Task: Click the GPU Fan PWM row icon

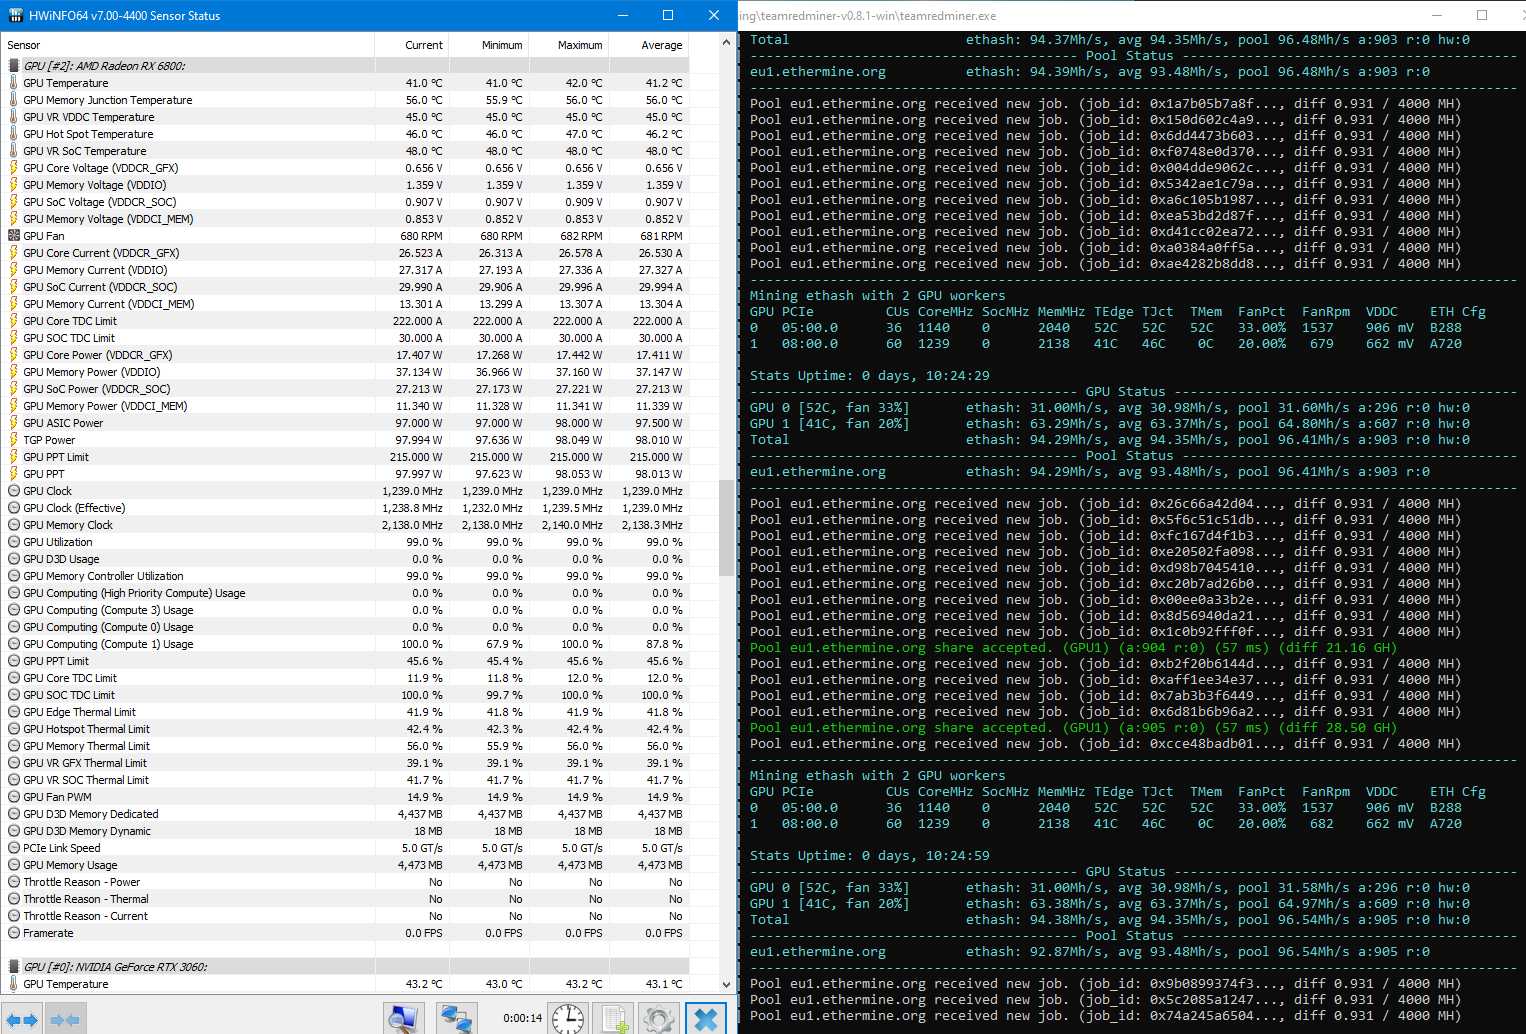Action: click(14, 797)
